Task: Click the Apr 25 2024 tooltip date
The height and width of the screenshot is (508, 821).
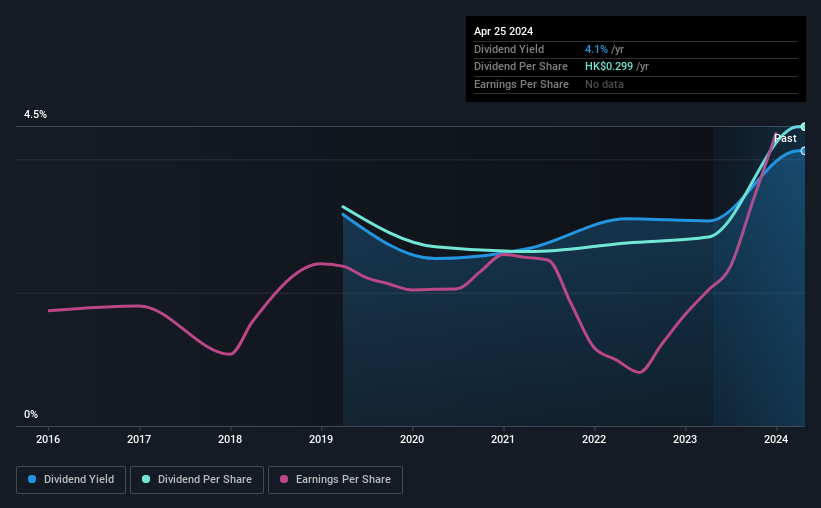Action: point(503,31)
